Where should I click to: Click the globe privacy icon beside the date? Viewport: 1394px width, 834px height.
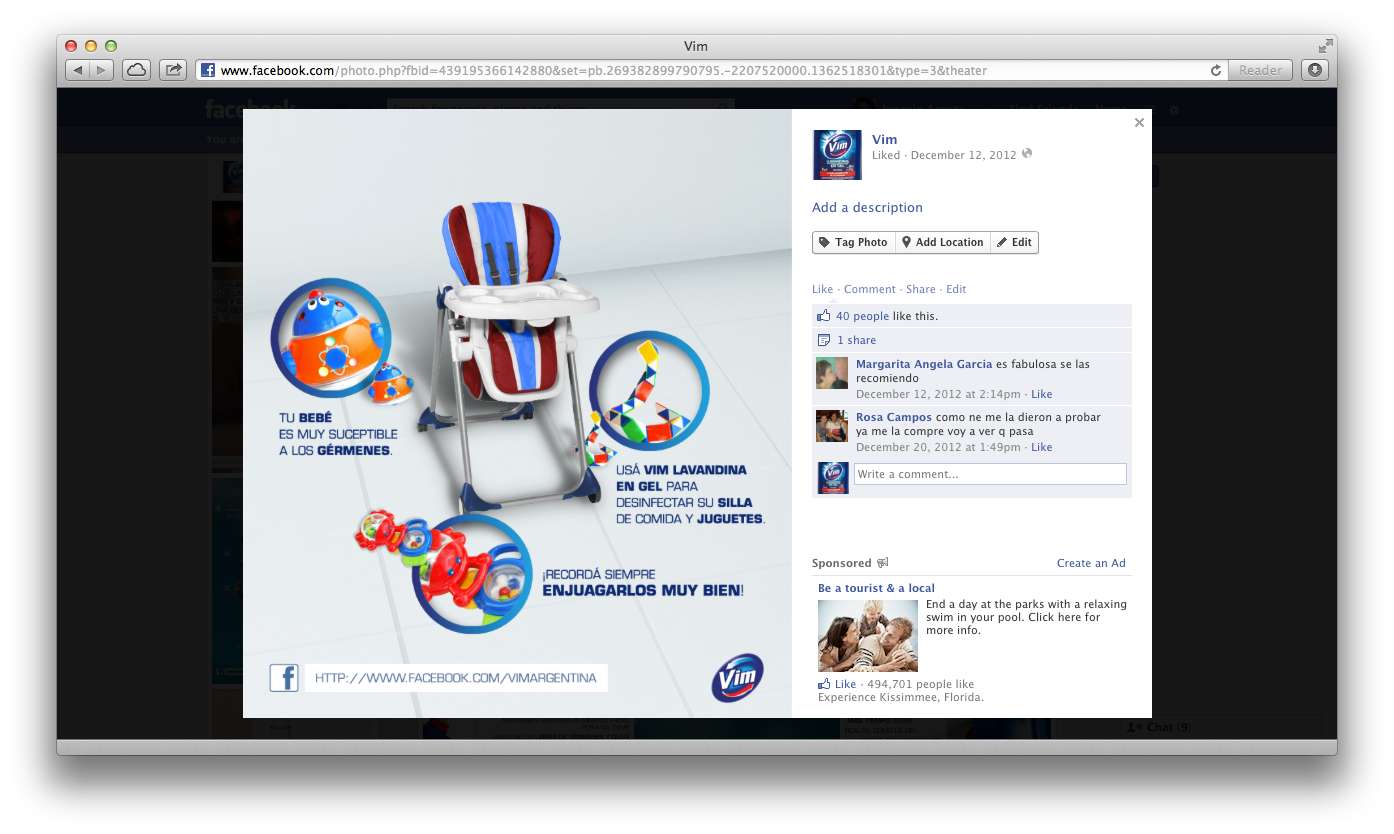[x=1027, y=154]
